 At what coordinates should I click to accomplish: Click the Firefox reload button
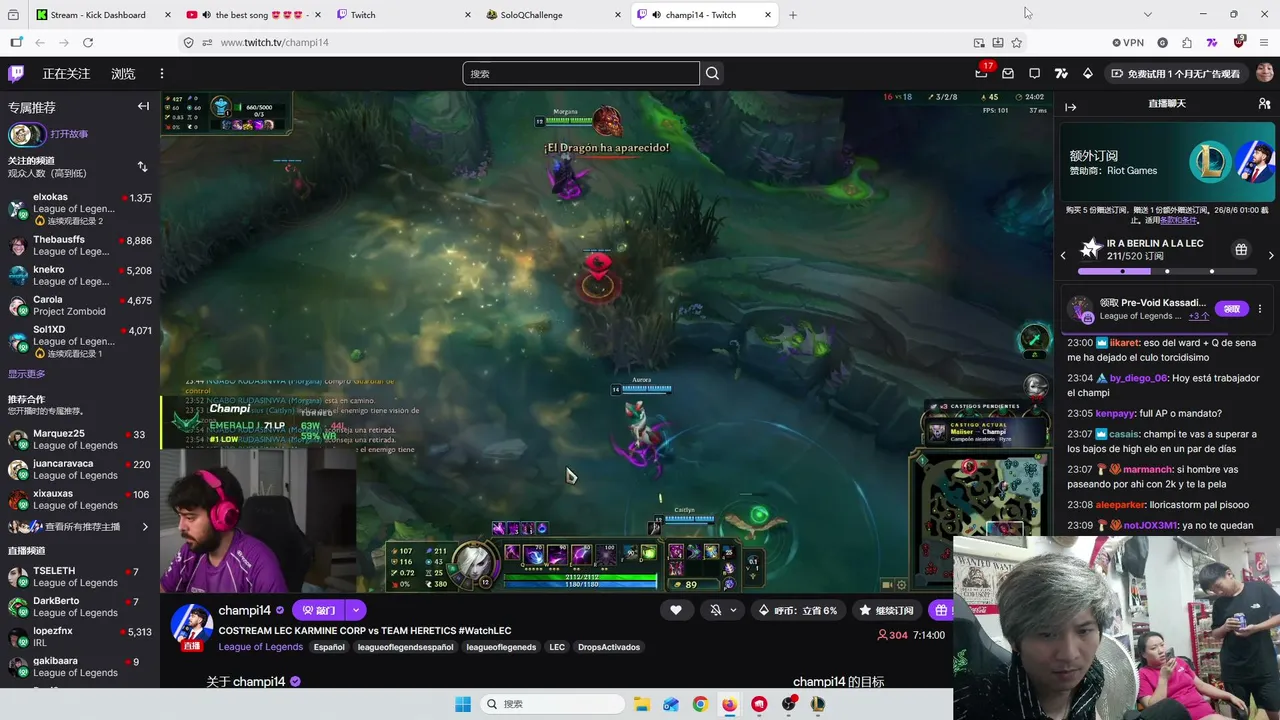(88, 42)
